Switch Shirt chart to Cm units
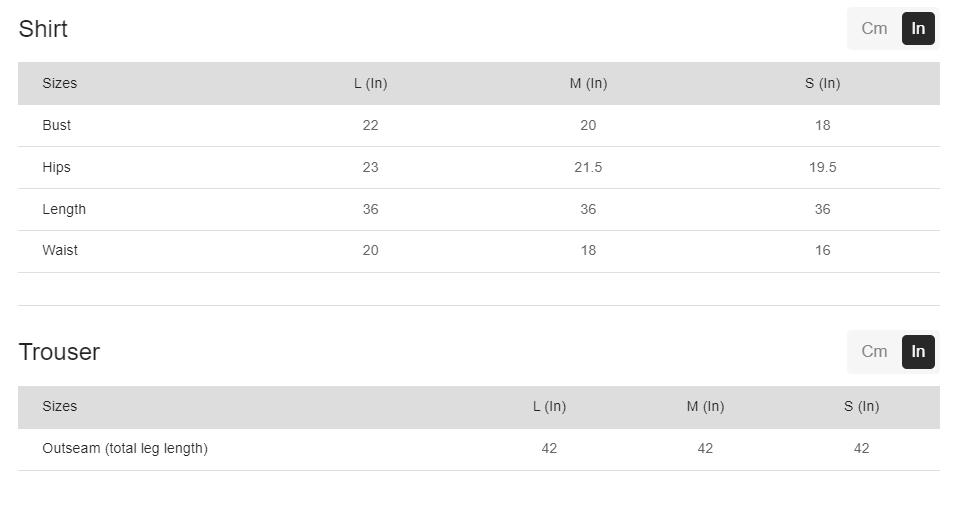Screen dimensions: 955x519 pos(874,29)
